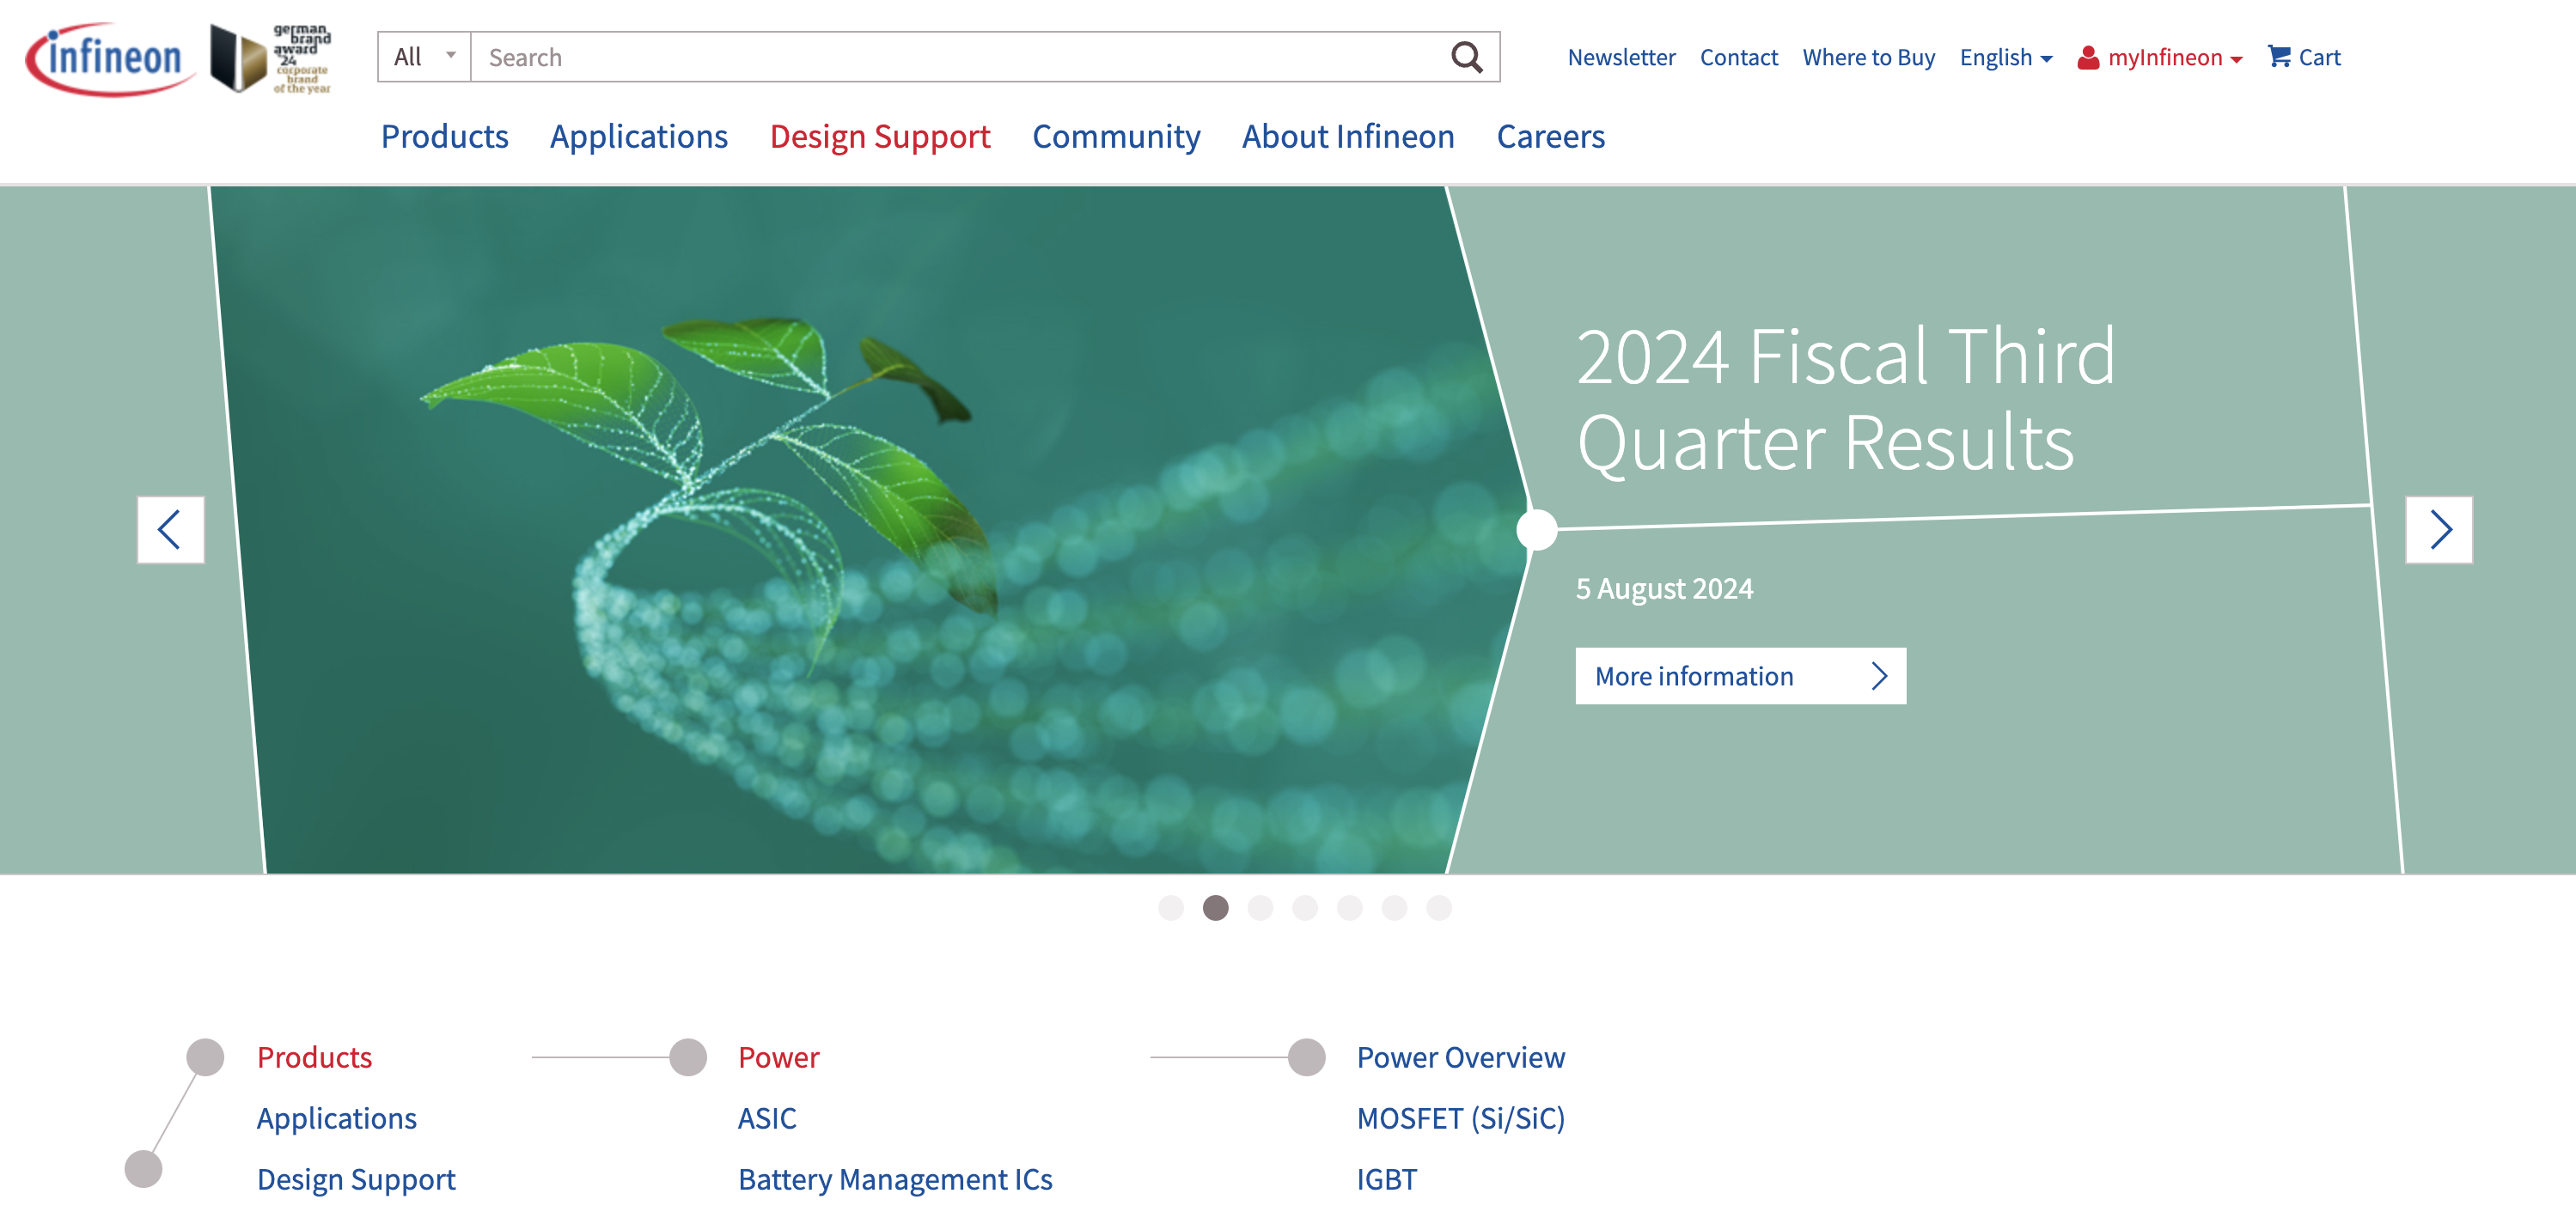Image resolution: width=2576 pixels, height=1218 pixels.
Task: Open the Where to Buy link
Action: [1868, 58]
